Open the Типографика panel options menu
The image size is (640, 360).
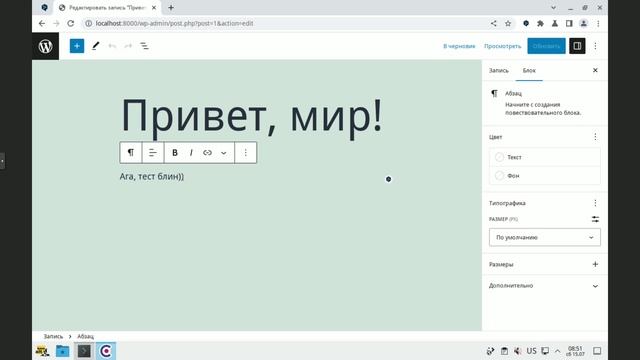coord(595,203)
